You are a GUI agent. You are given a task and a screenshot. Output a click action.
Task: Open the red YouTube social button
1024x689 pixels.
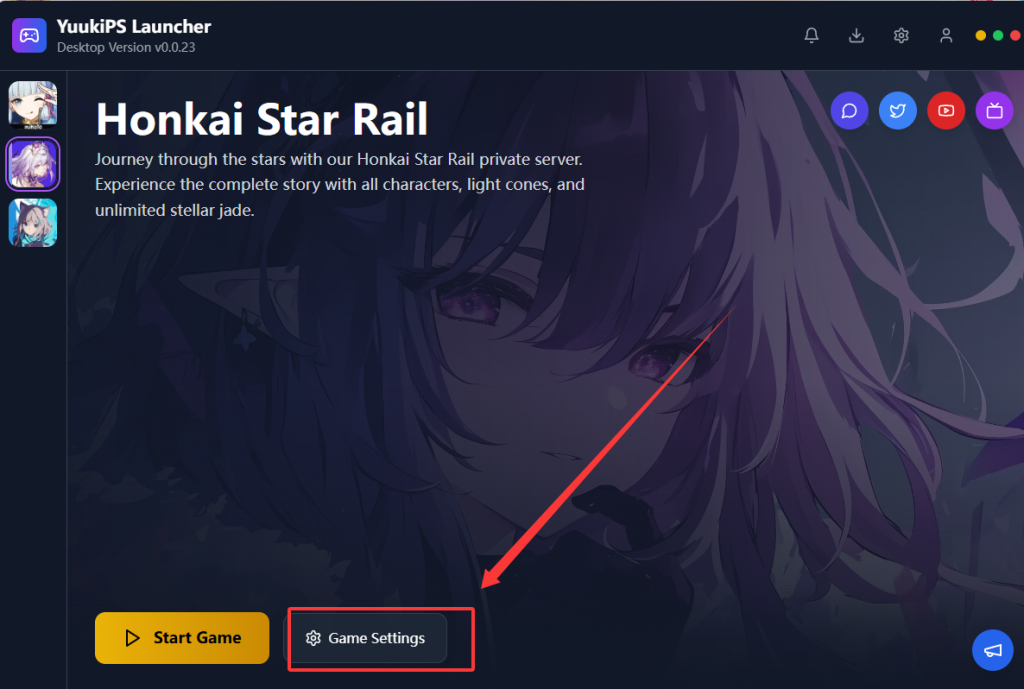[946, 110]
